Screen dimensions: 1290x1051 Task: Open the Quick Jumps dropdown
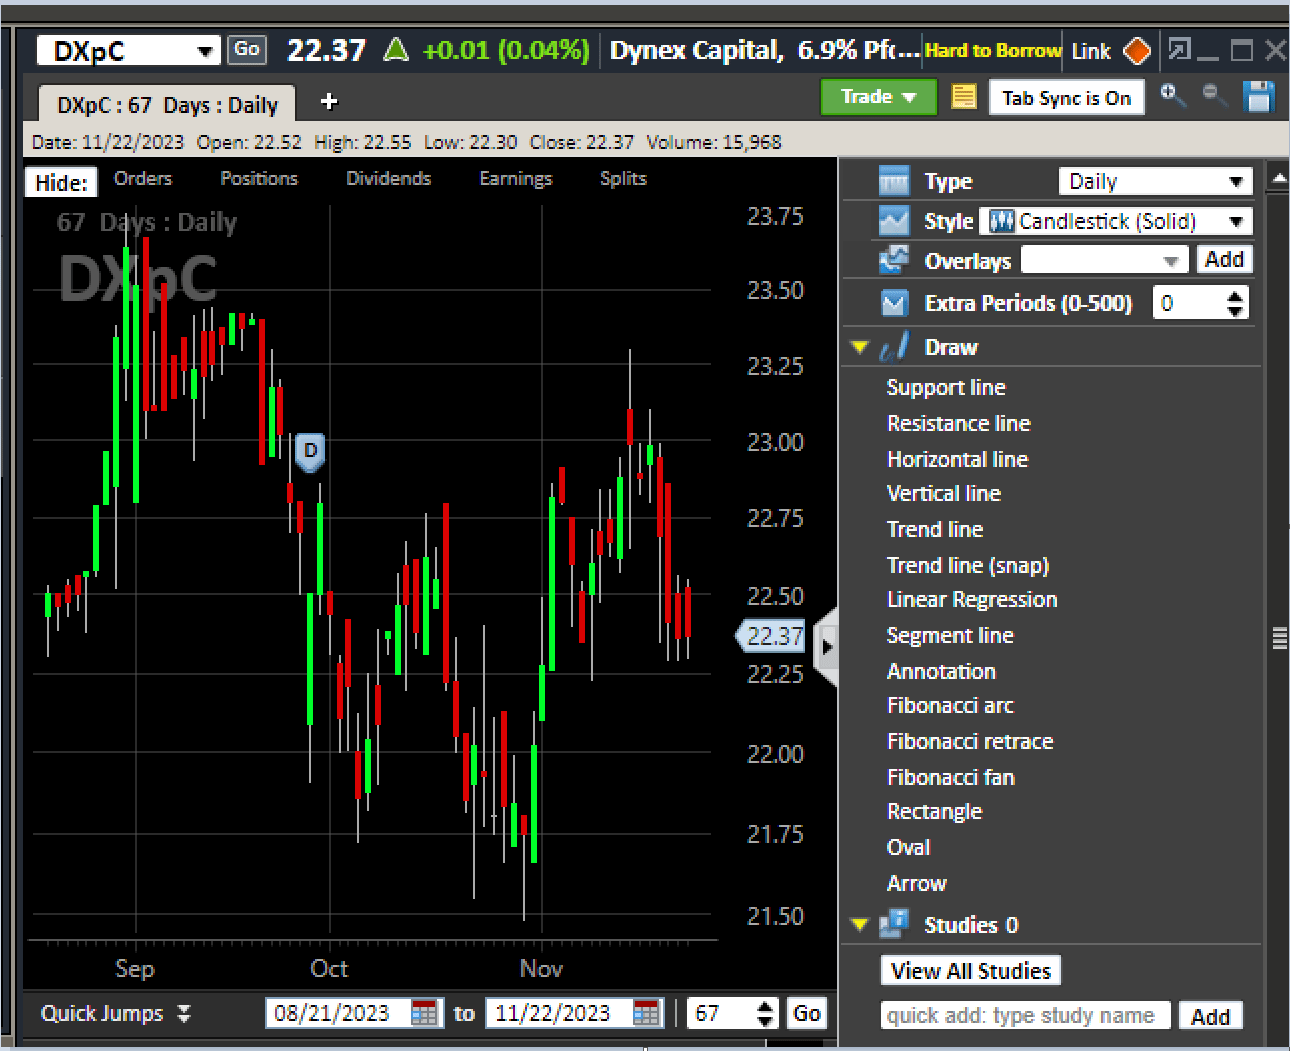(115, 1013)
